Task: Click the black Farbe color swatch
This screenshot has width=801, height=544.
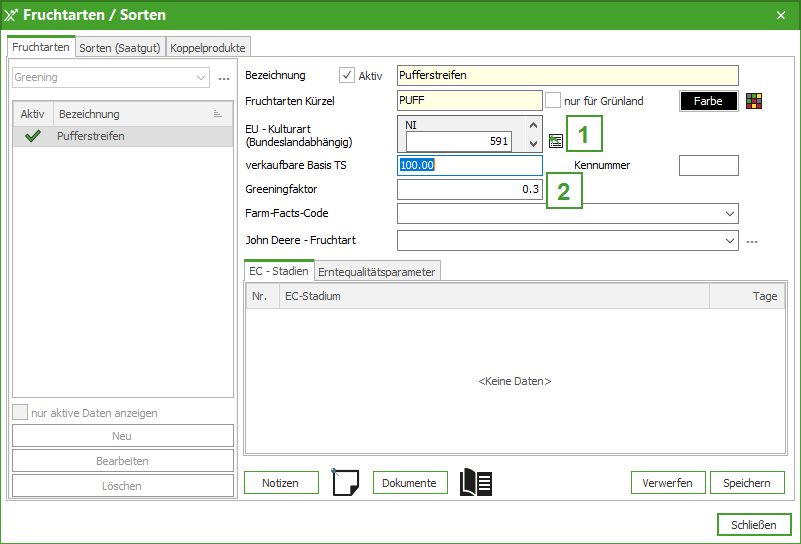Action: point(708,101)
